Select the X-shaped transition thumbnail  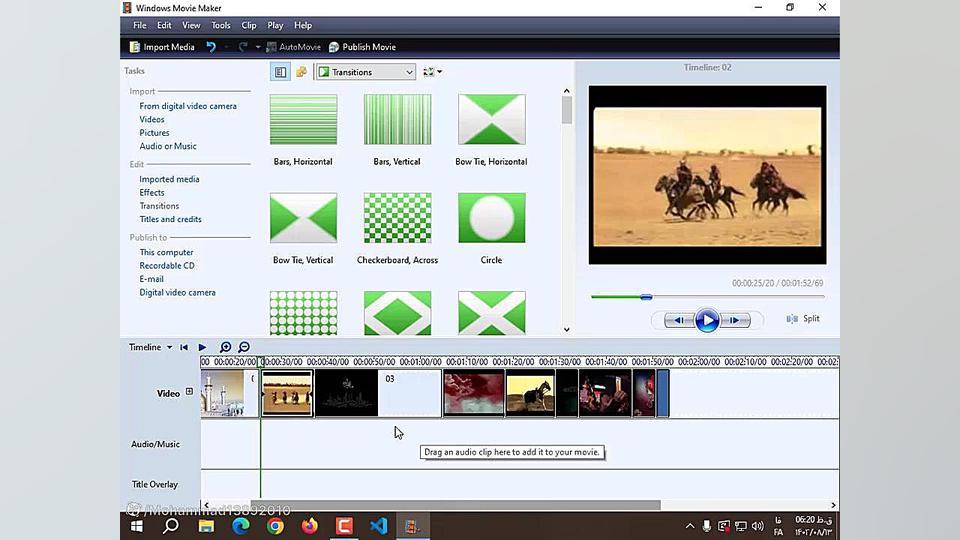[x=492, y=313]
